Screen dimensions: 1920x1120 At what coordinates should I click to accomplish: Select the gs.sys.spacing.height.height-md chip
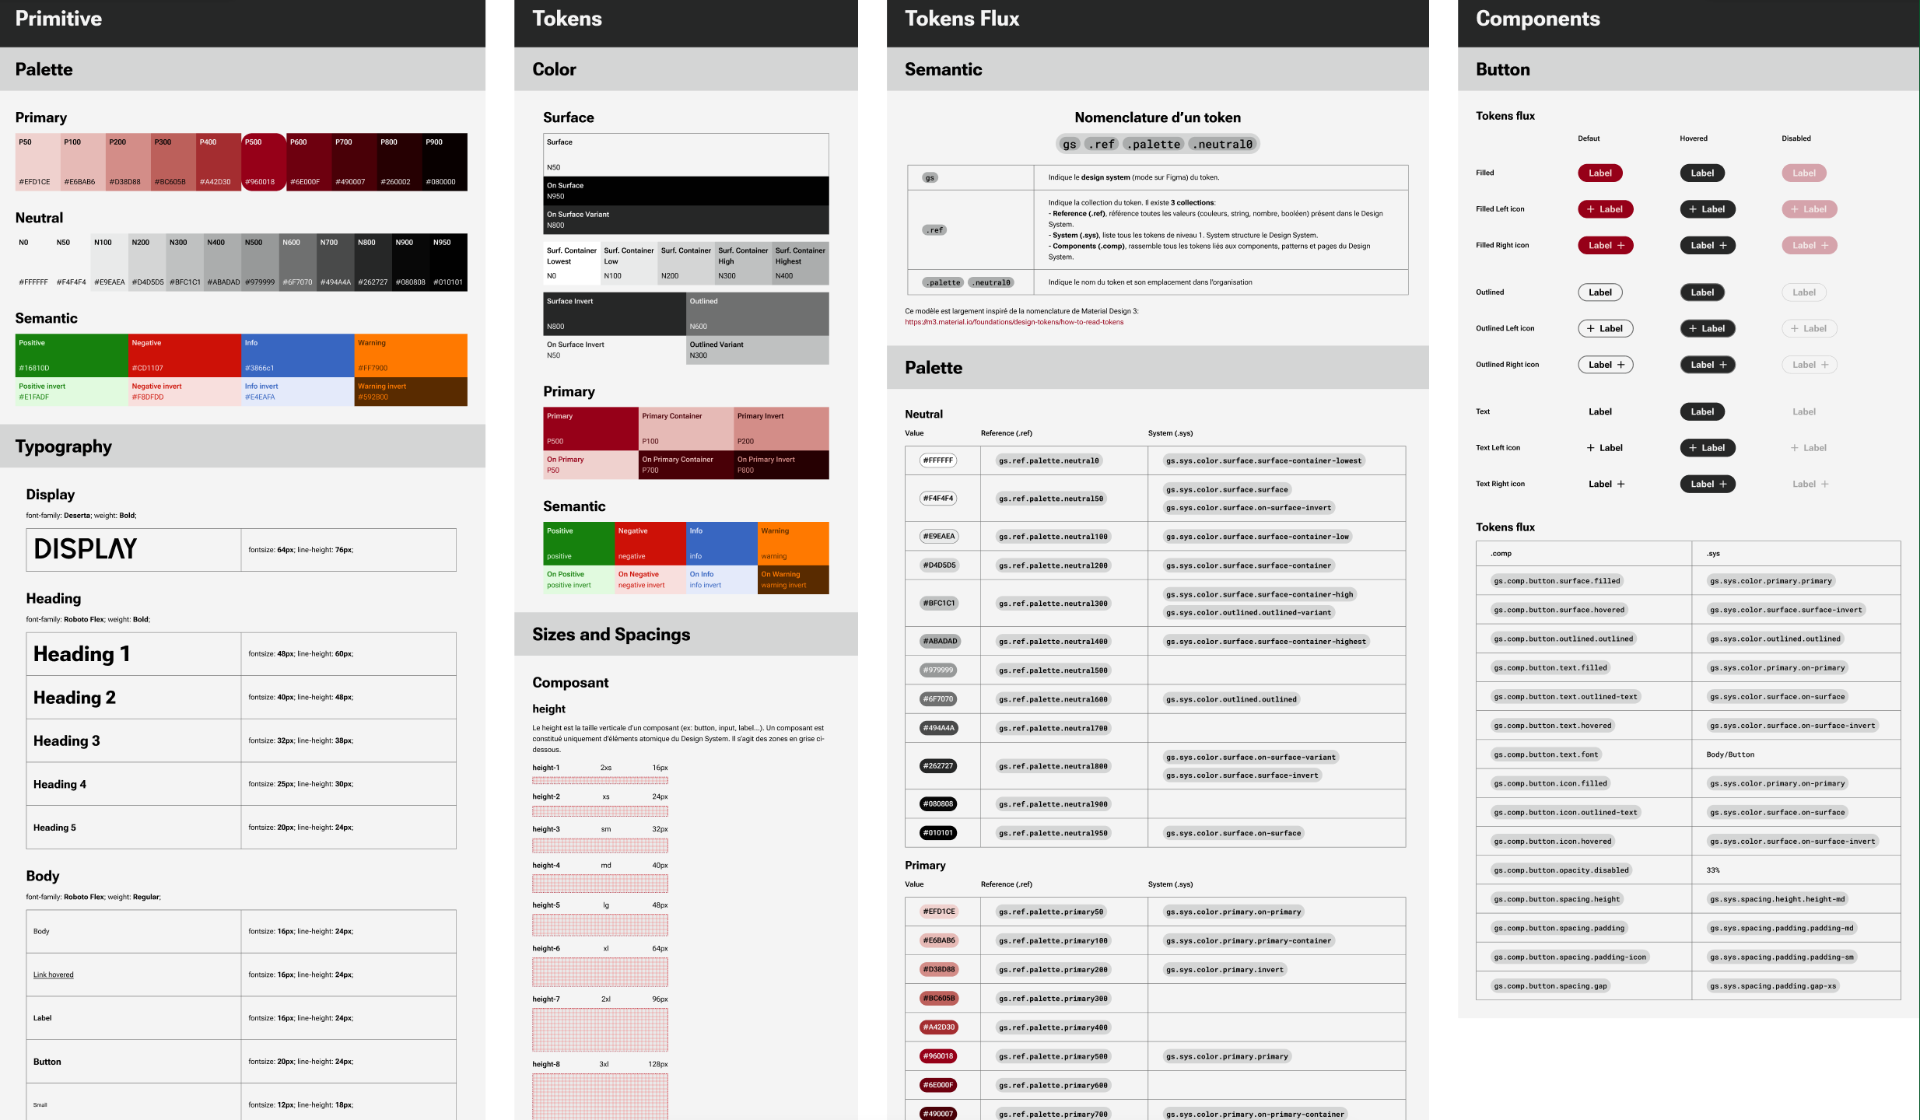(x=1777, y=899)
